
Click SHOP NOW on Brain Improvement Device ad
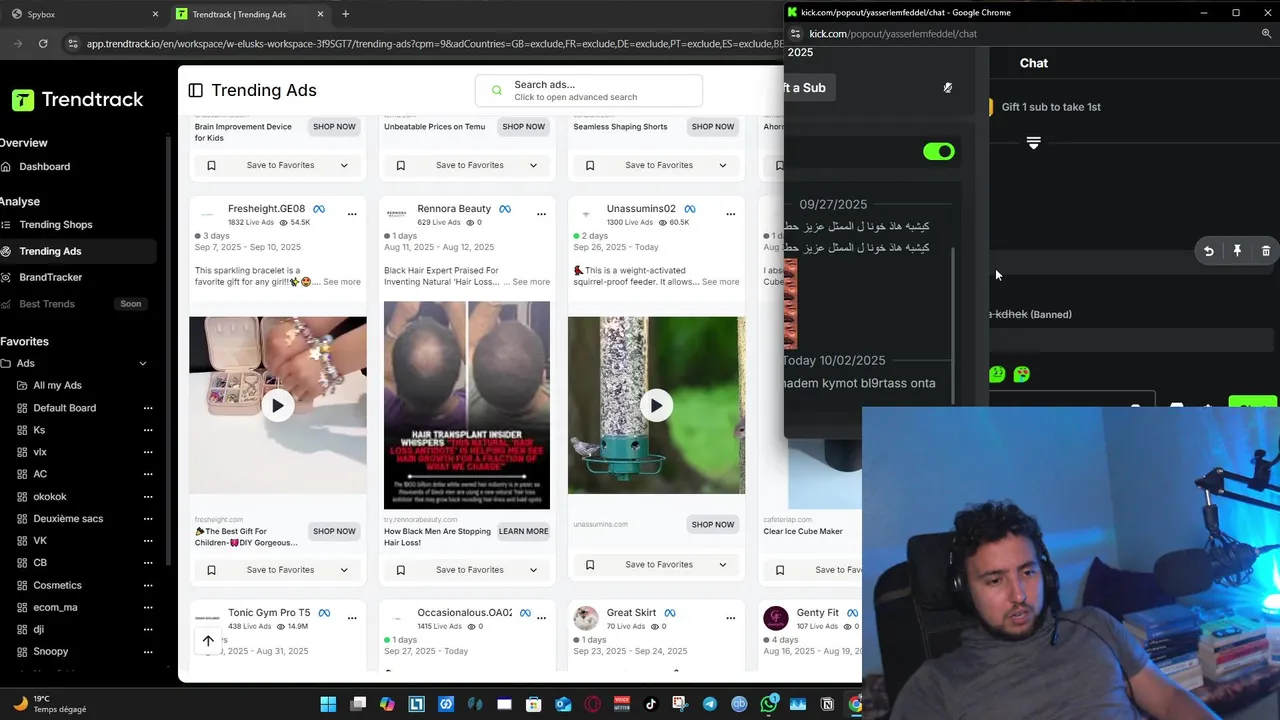pos(334,126)
